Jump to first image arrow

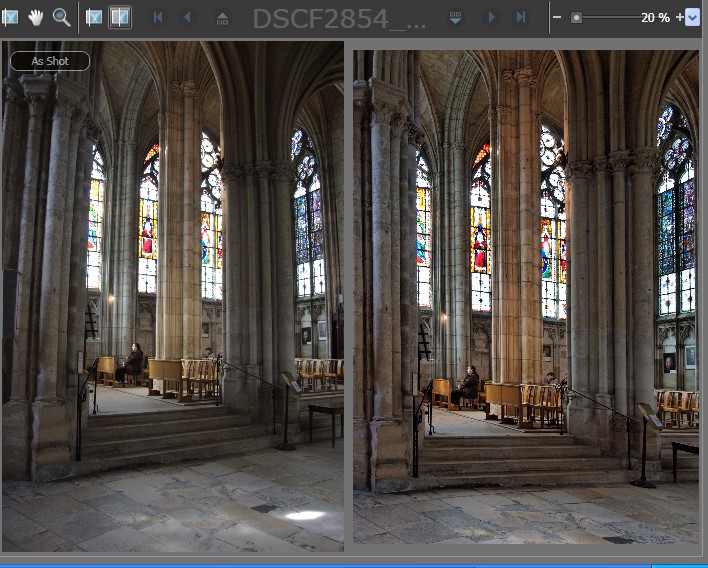pyautogui.click(x=158, y=18)
